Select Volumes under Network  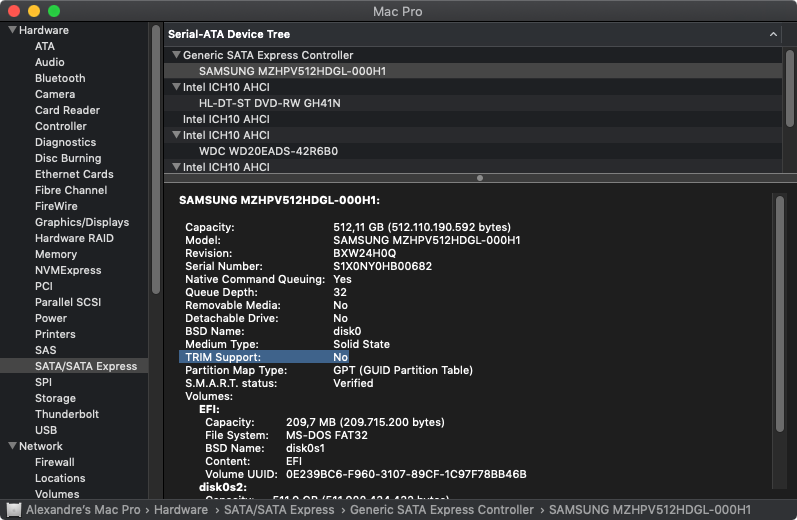[x=57, y=494]
